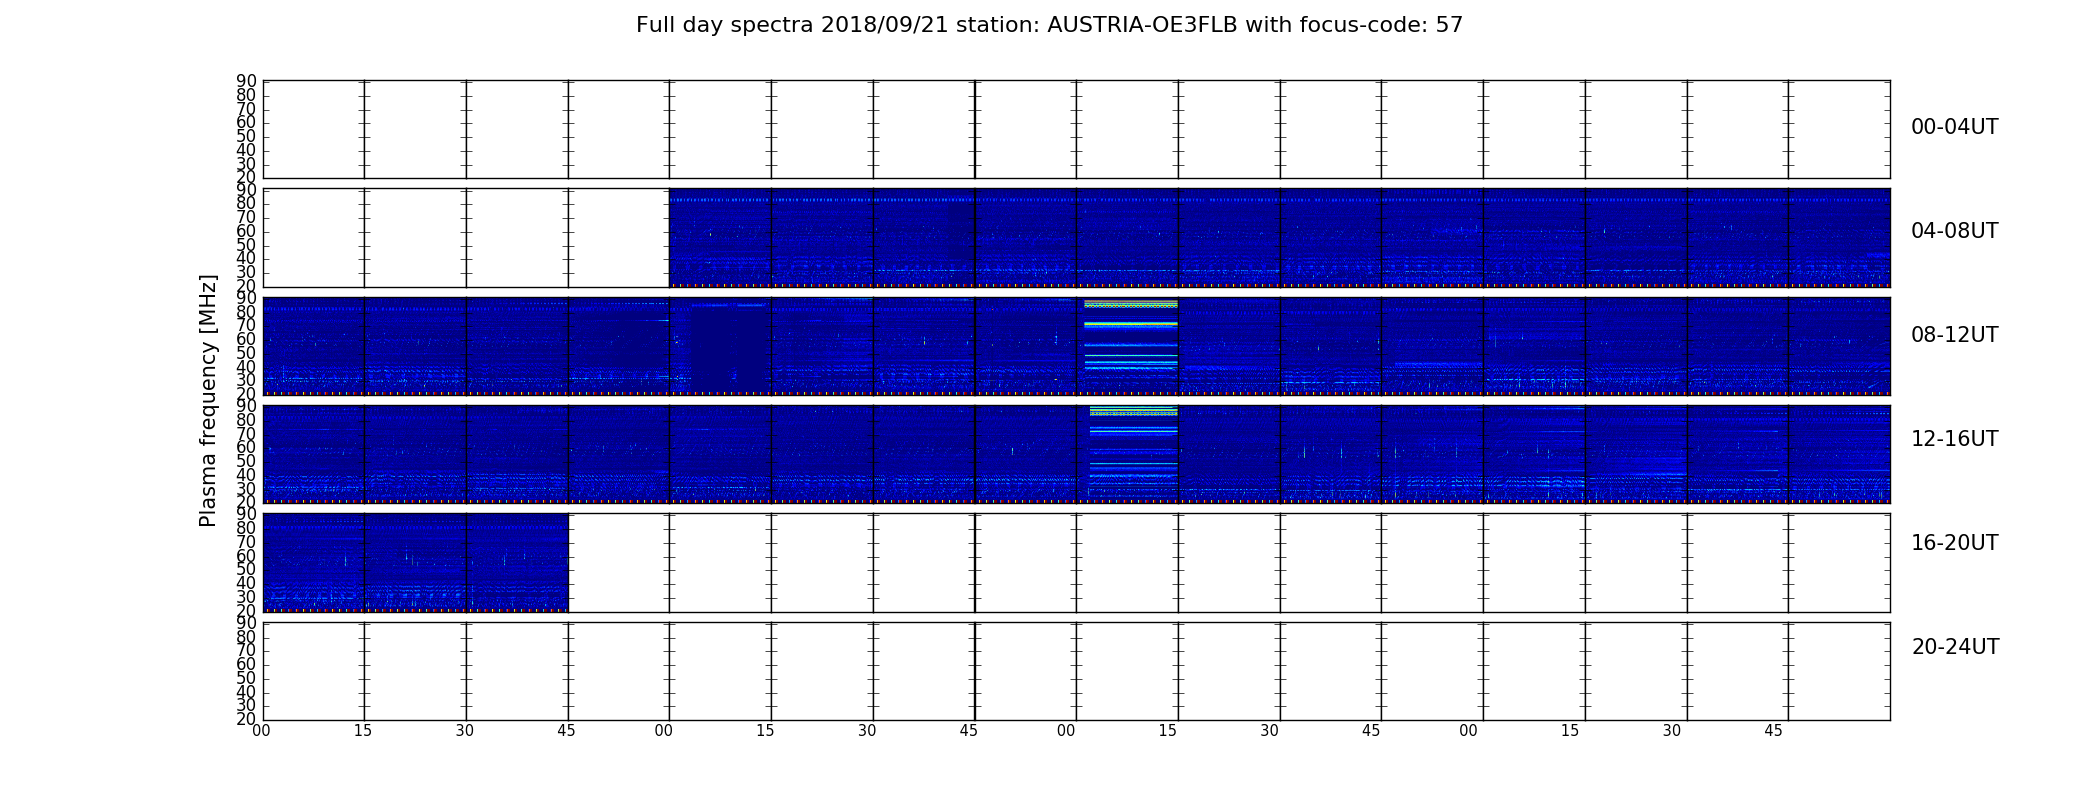Click the 04-08UT spectrogram data area
This screenshot has width=2100, height=800.
point(1279,238)
